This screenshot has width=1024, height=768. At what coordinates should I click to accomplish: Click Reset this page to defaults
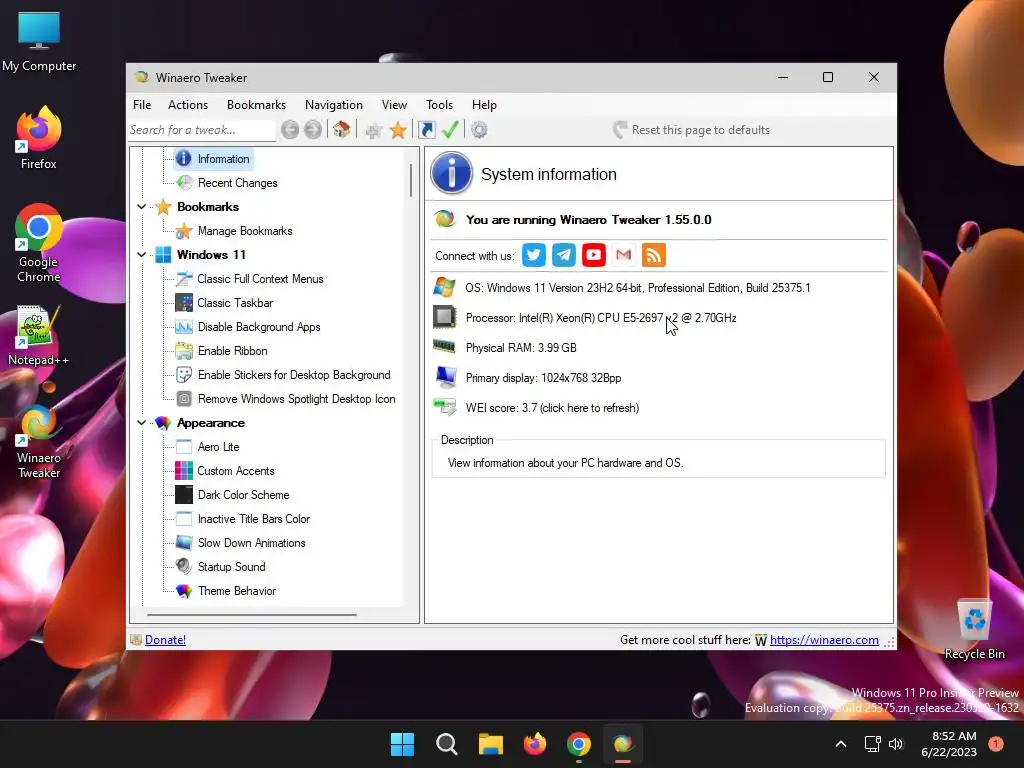692,130
